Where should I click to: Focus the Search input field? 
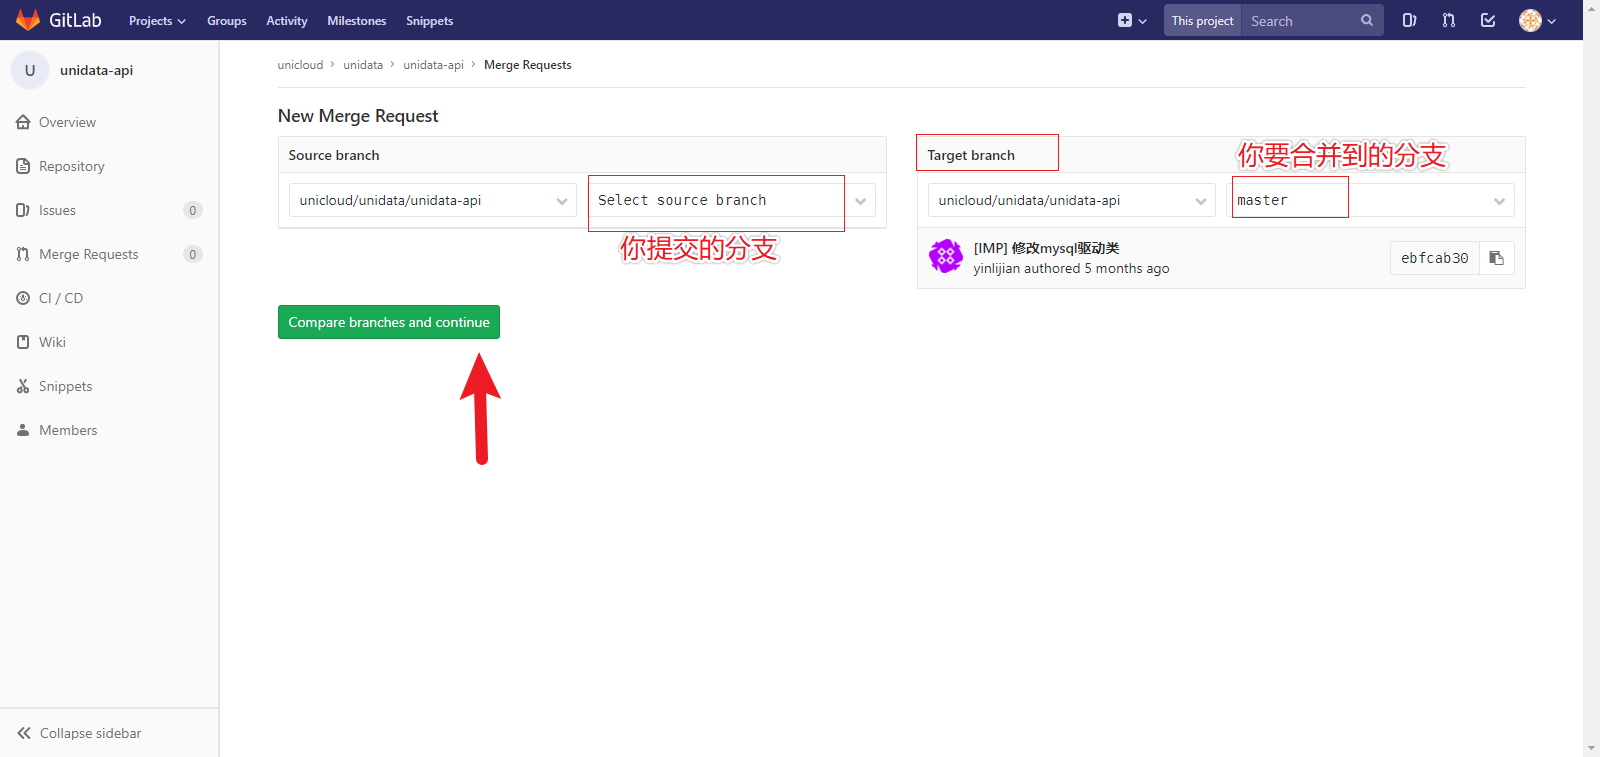(x=1302, y=20)
